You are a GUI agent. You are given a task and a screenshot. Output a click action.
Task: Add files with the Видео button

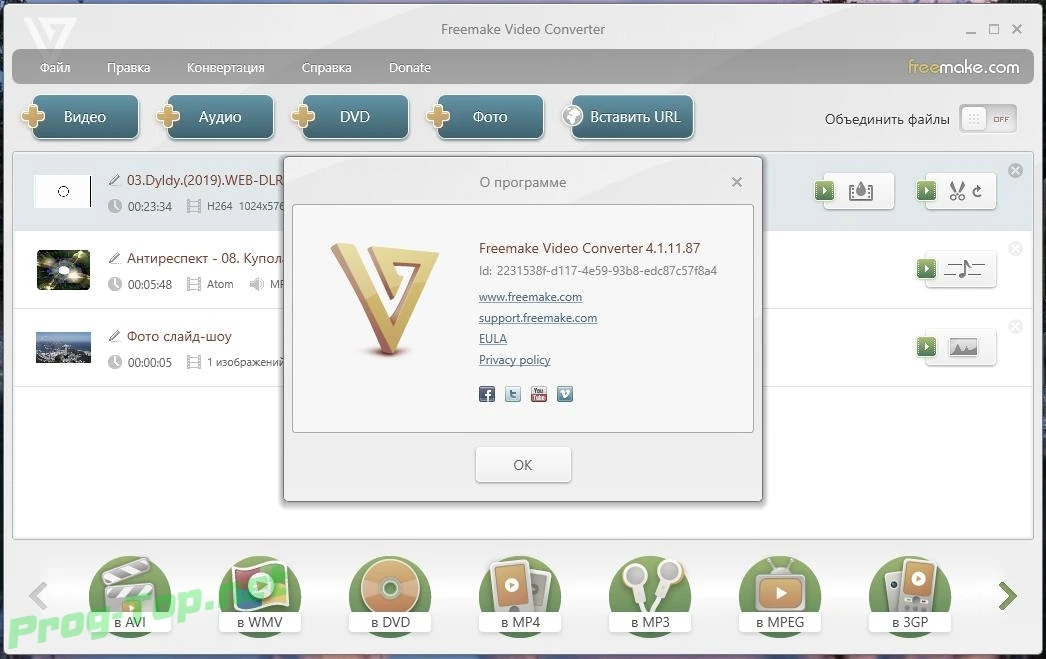coord(80,117)
